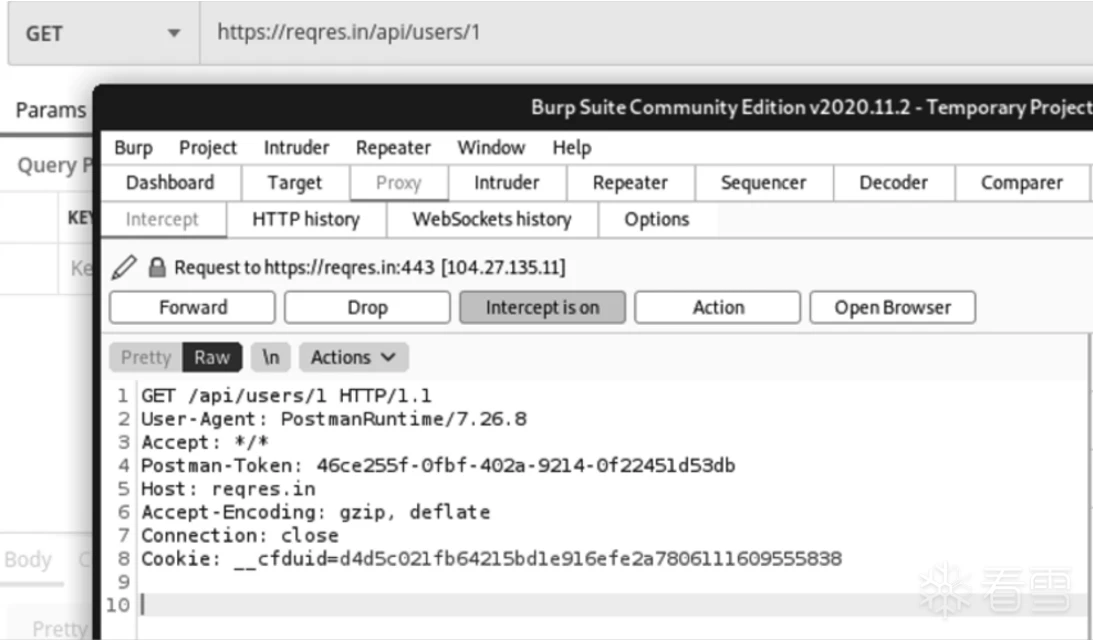Open the HTTP history sub-tab
Viewport: 1093px width, 643px height.
click(306, 220)
